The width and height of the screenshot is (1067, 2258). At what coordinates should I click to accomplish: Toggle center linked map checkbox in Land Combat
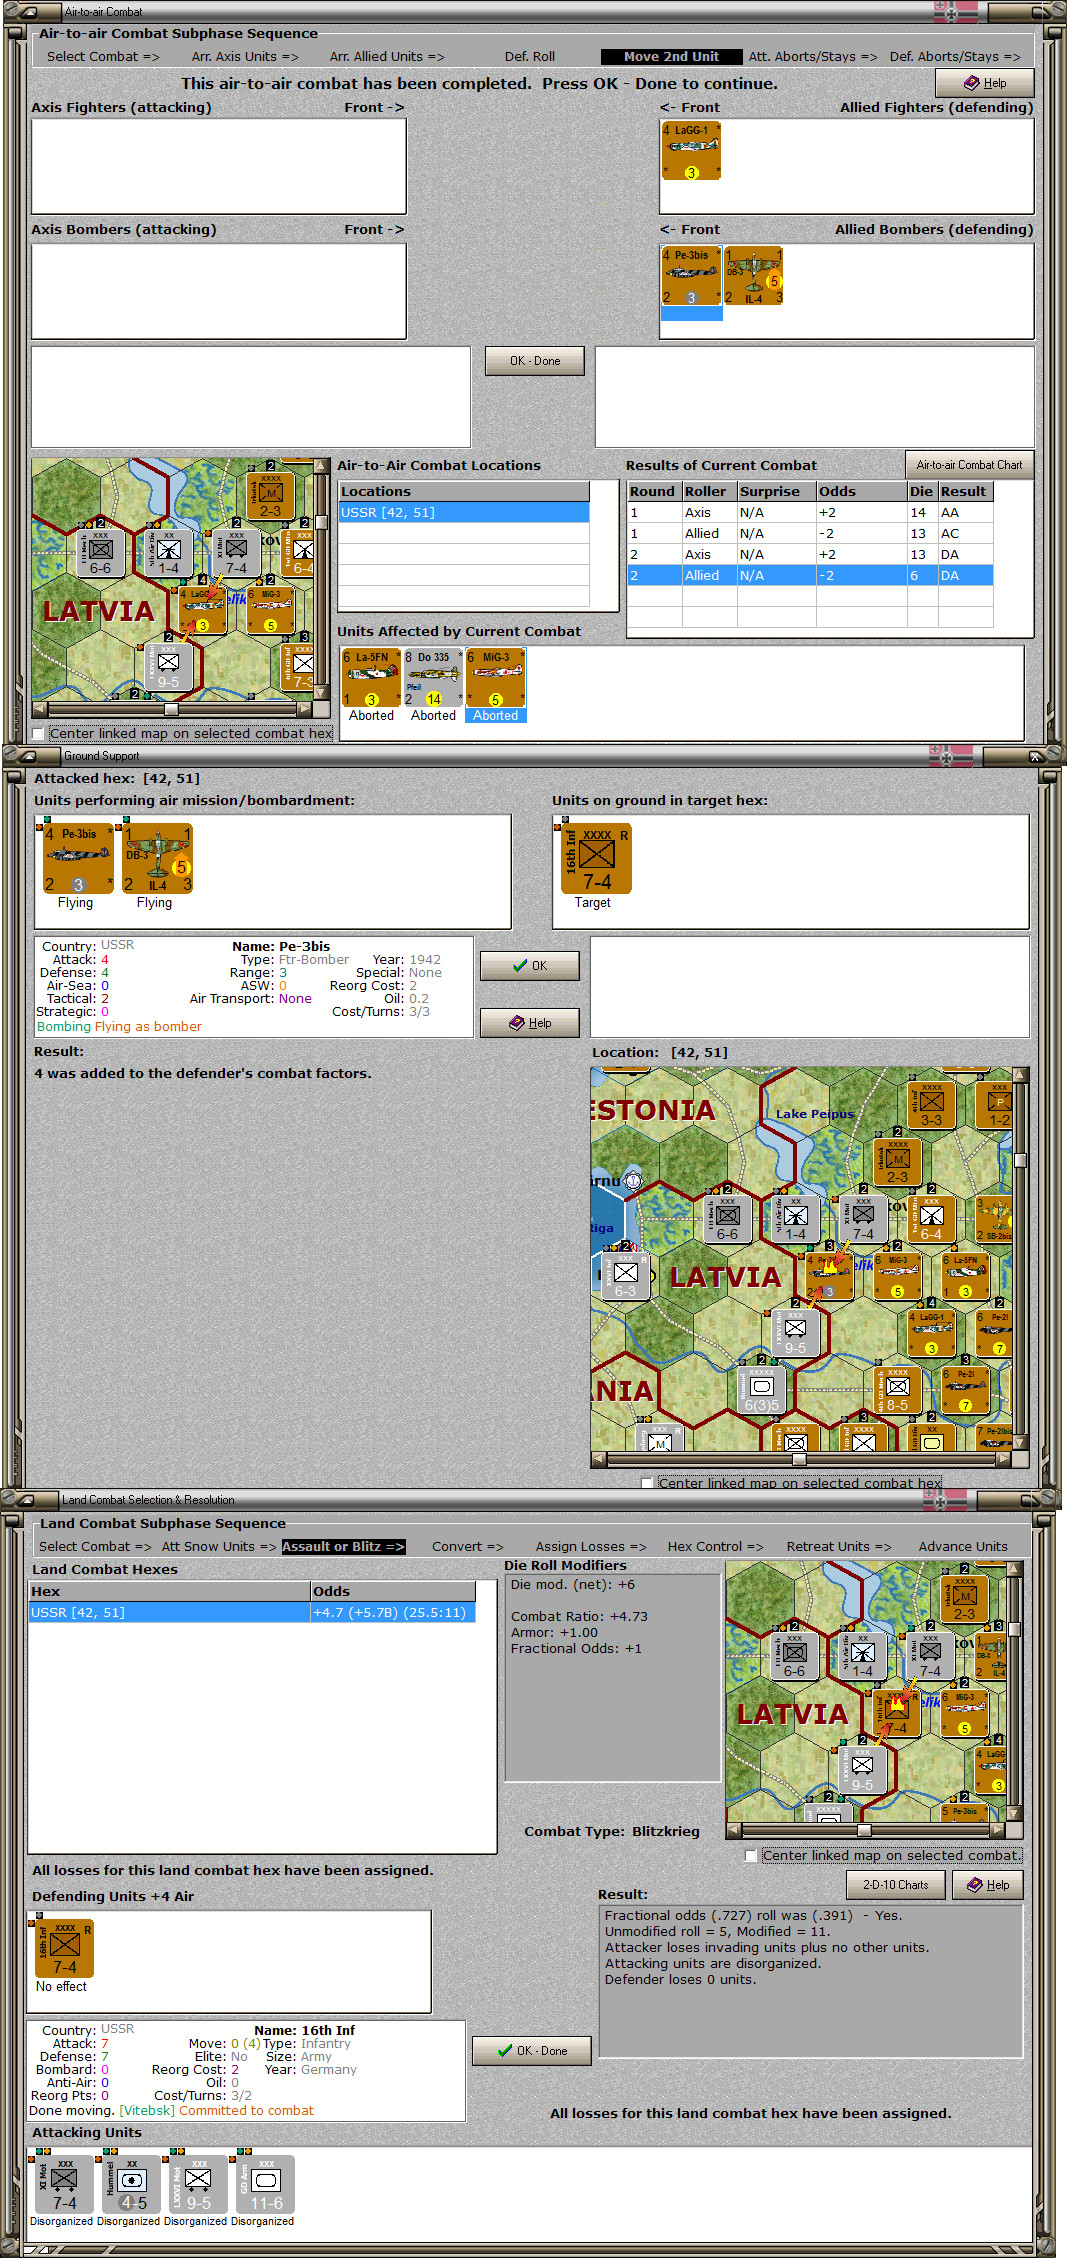tap(751, 1856)
